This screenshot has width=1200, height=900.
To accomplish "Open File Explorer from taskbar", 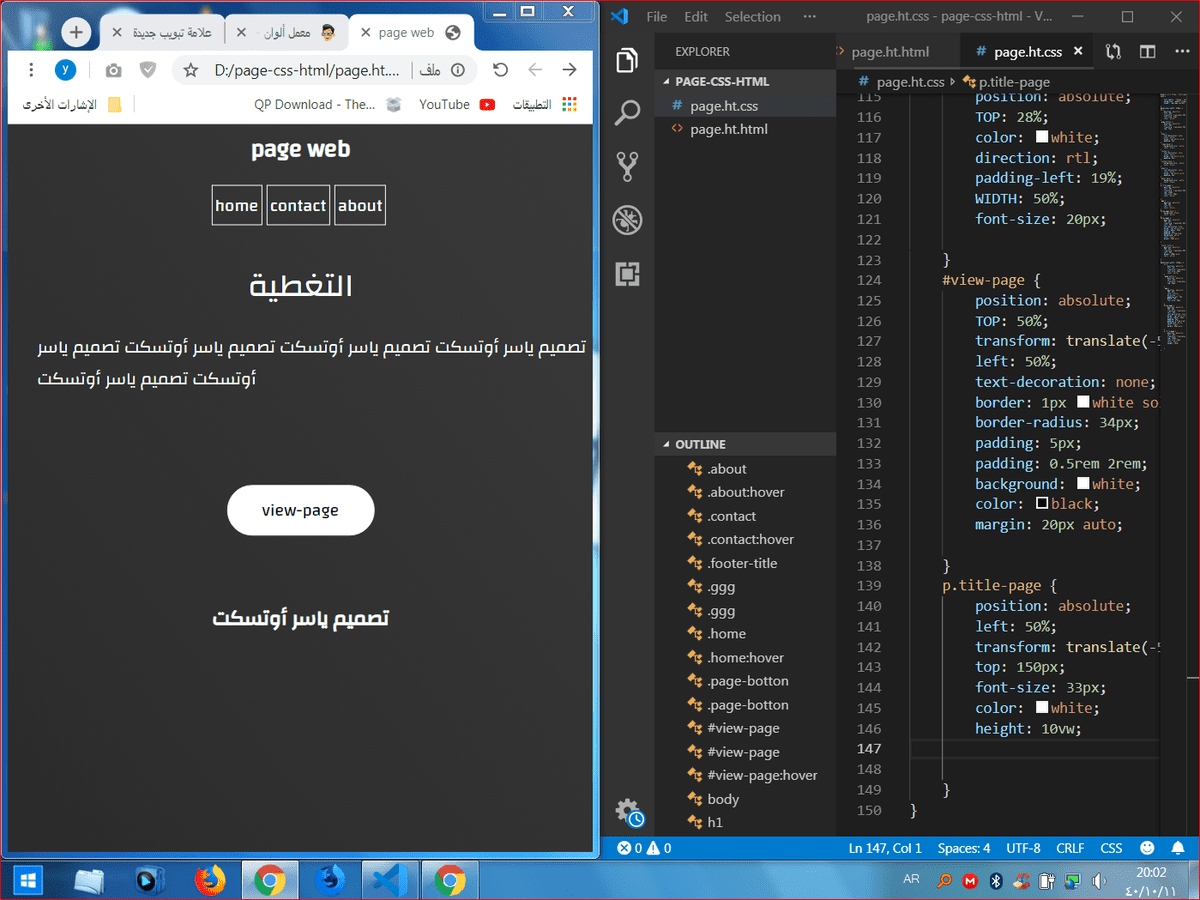I will (x=89, y=880).
